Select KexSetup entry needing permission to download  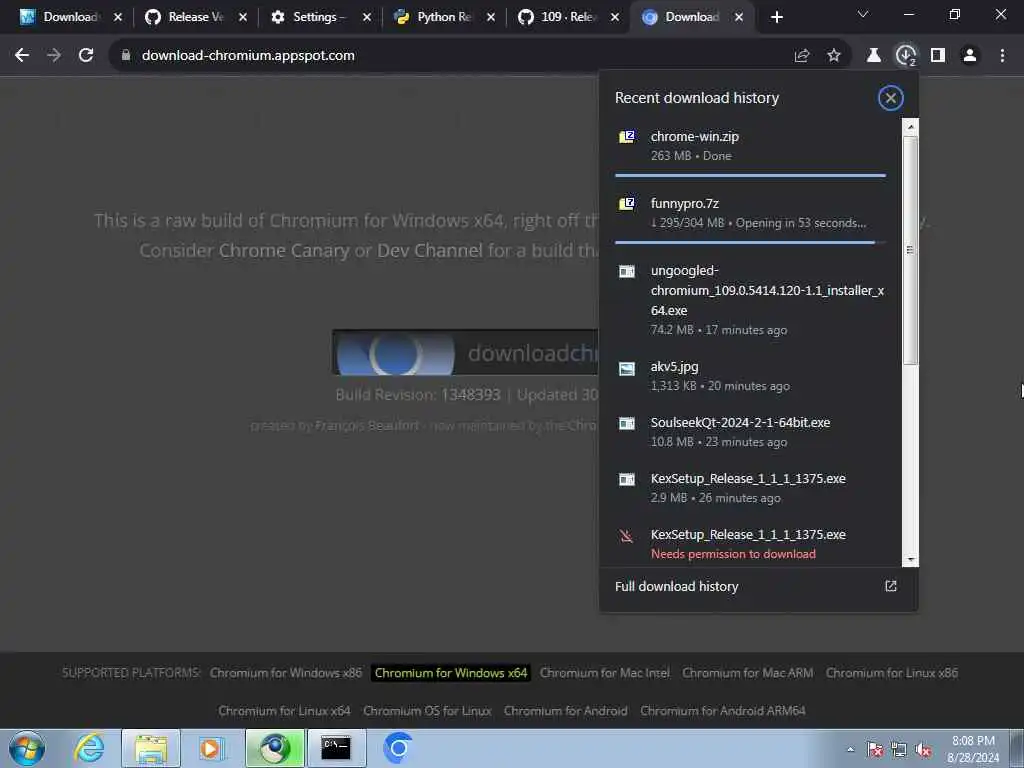pyautogui.click(x=750, y=544)
